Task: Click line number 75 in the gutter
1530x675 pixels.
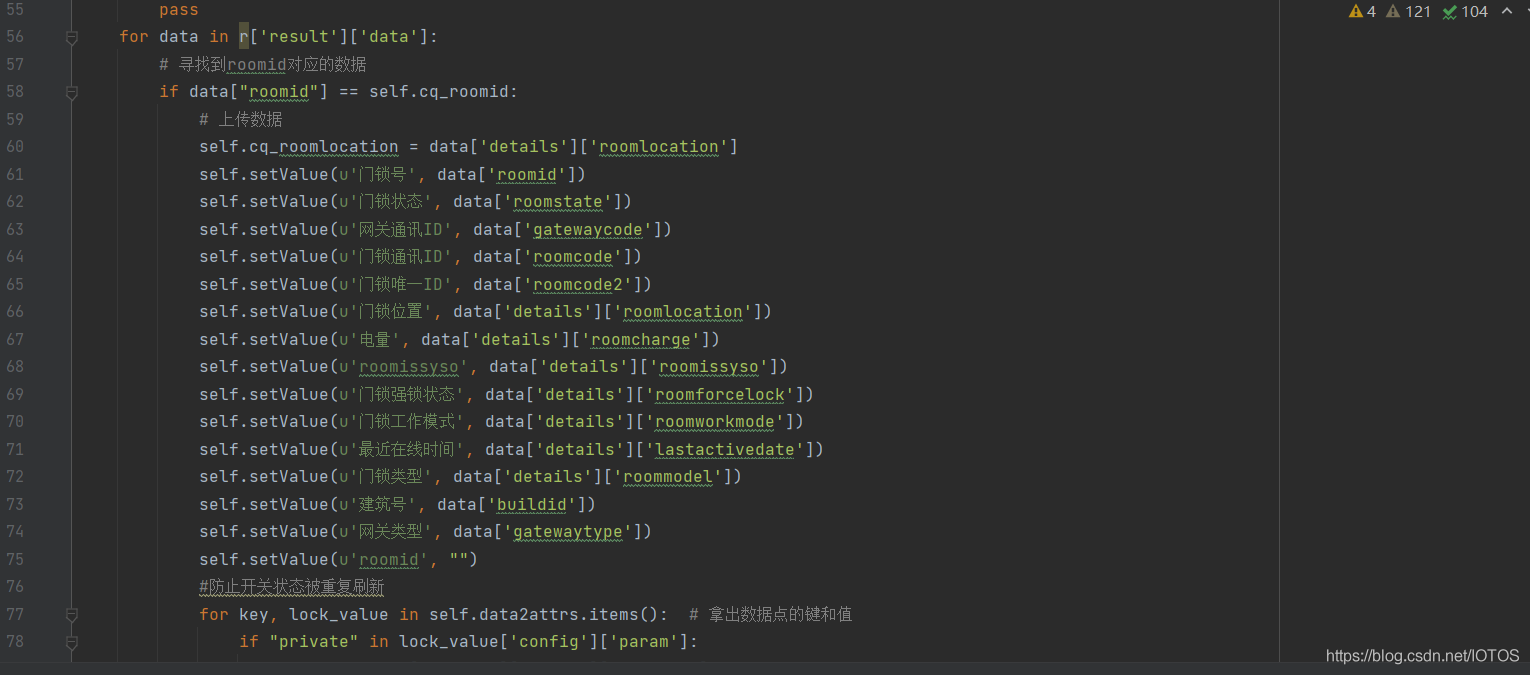Action: pyautogui.click(x=15, y=559)
